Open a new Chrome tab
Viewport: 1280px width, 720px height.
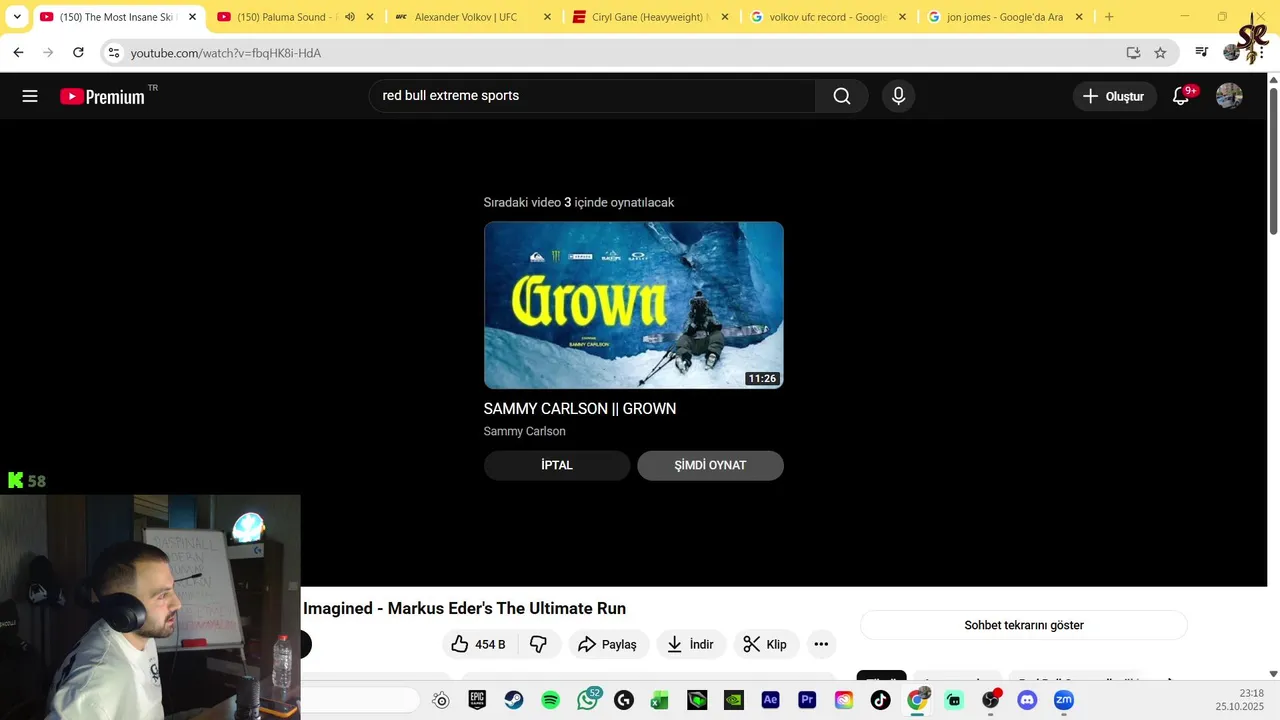click(x=1109, y=17)
